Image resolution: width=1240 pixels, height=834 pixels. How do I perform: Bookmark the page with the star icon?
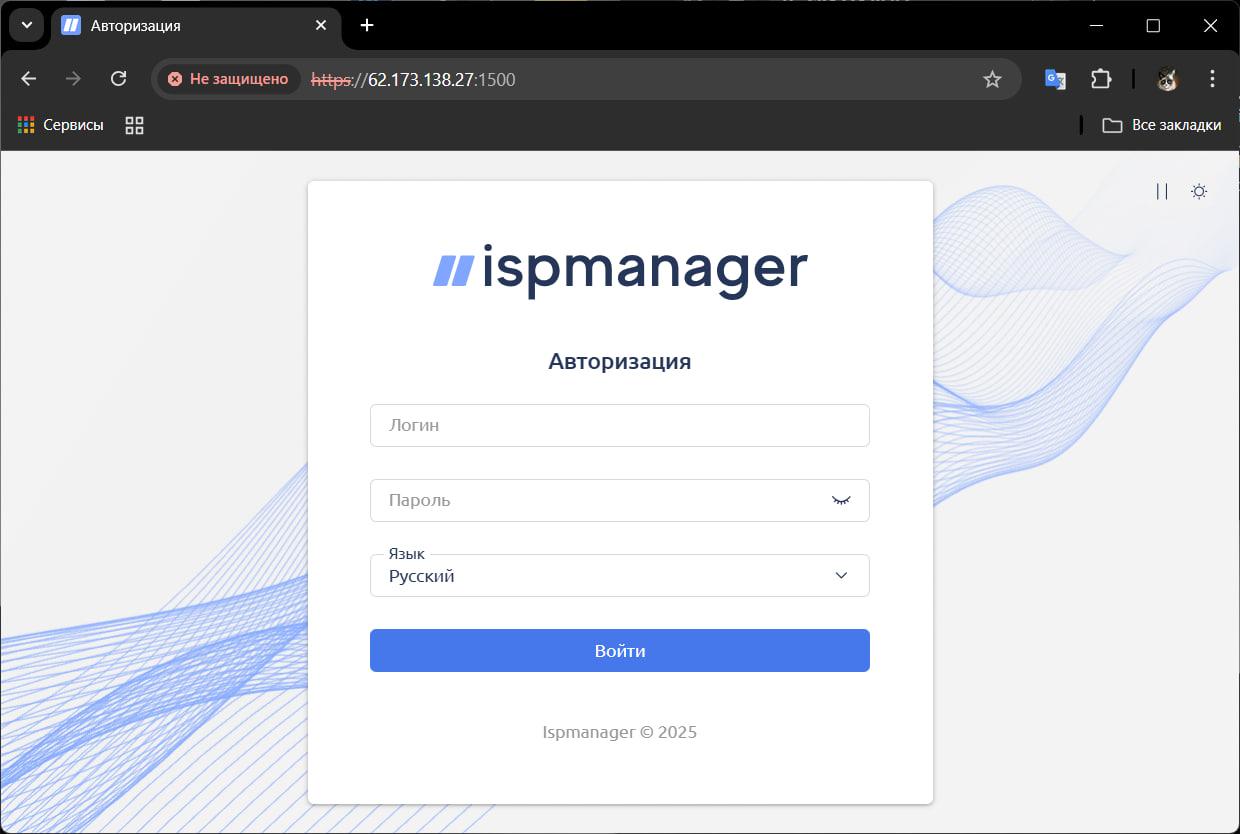coord(992,78)
